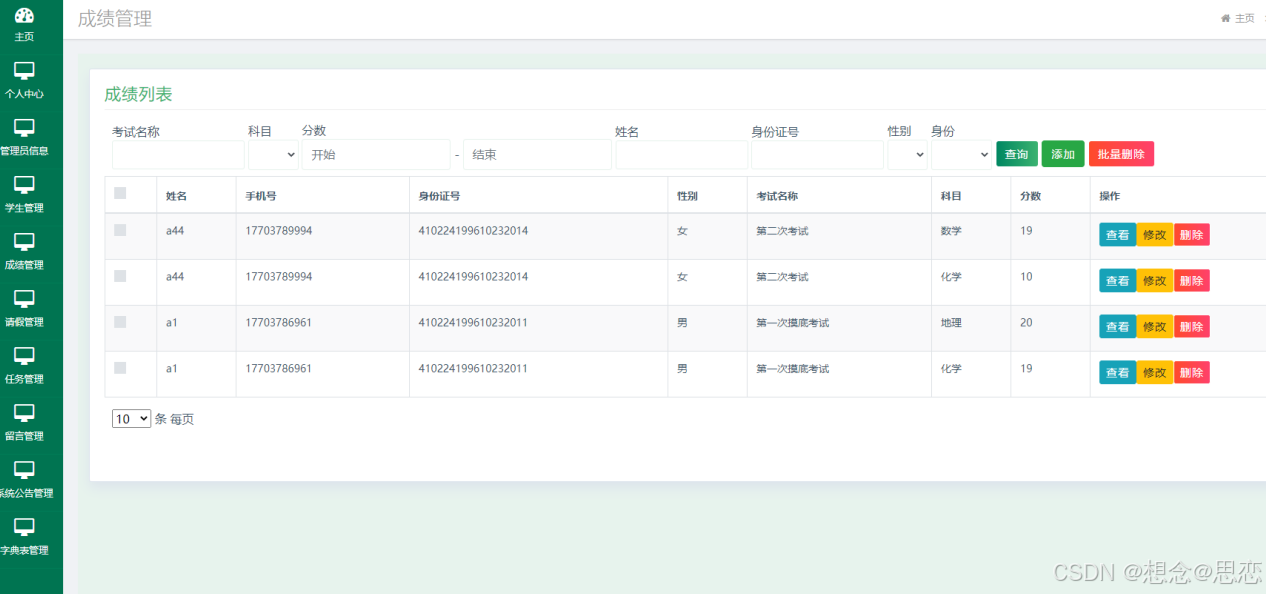Click the 考试名称 search input field

pyautogui.click(x=178, y=155)
